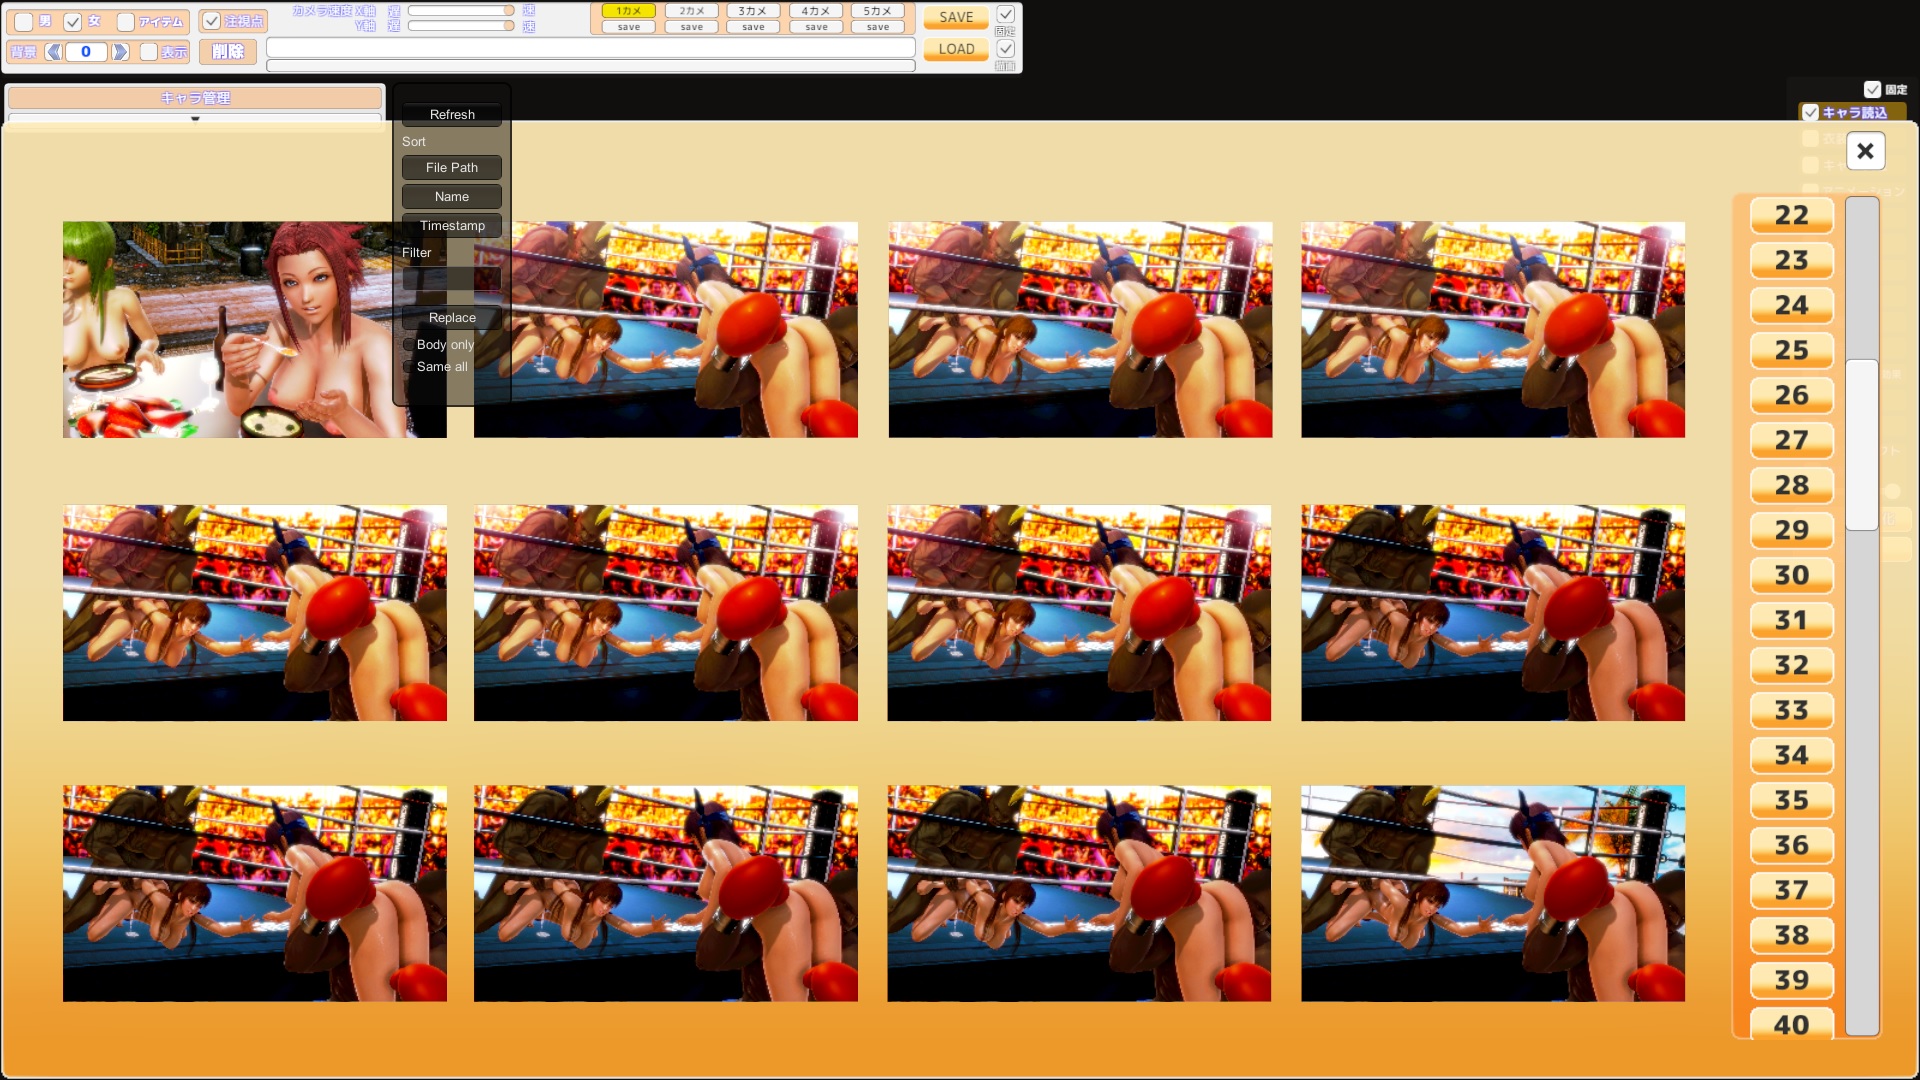Screen dimensions: 1920x1080
Task: Open page 38 in the list
Action: tap(1791, 935)
